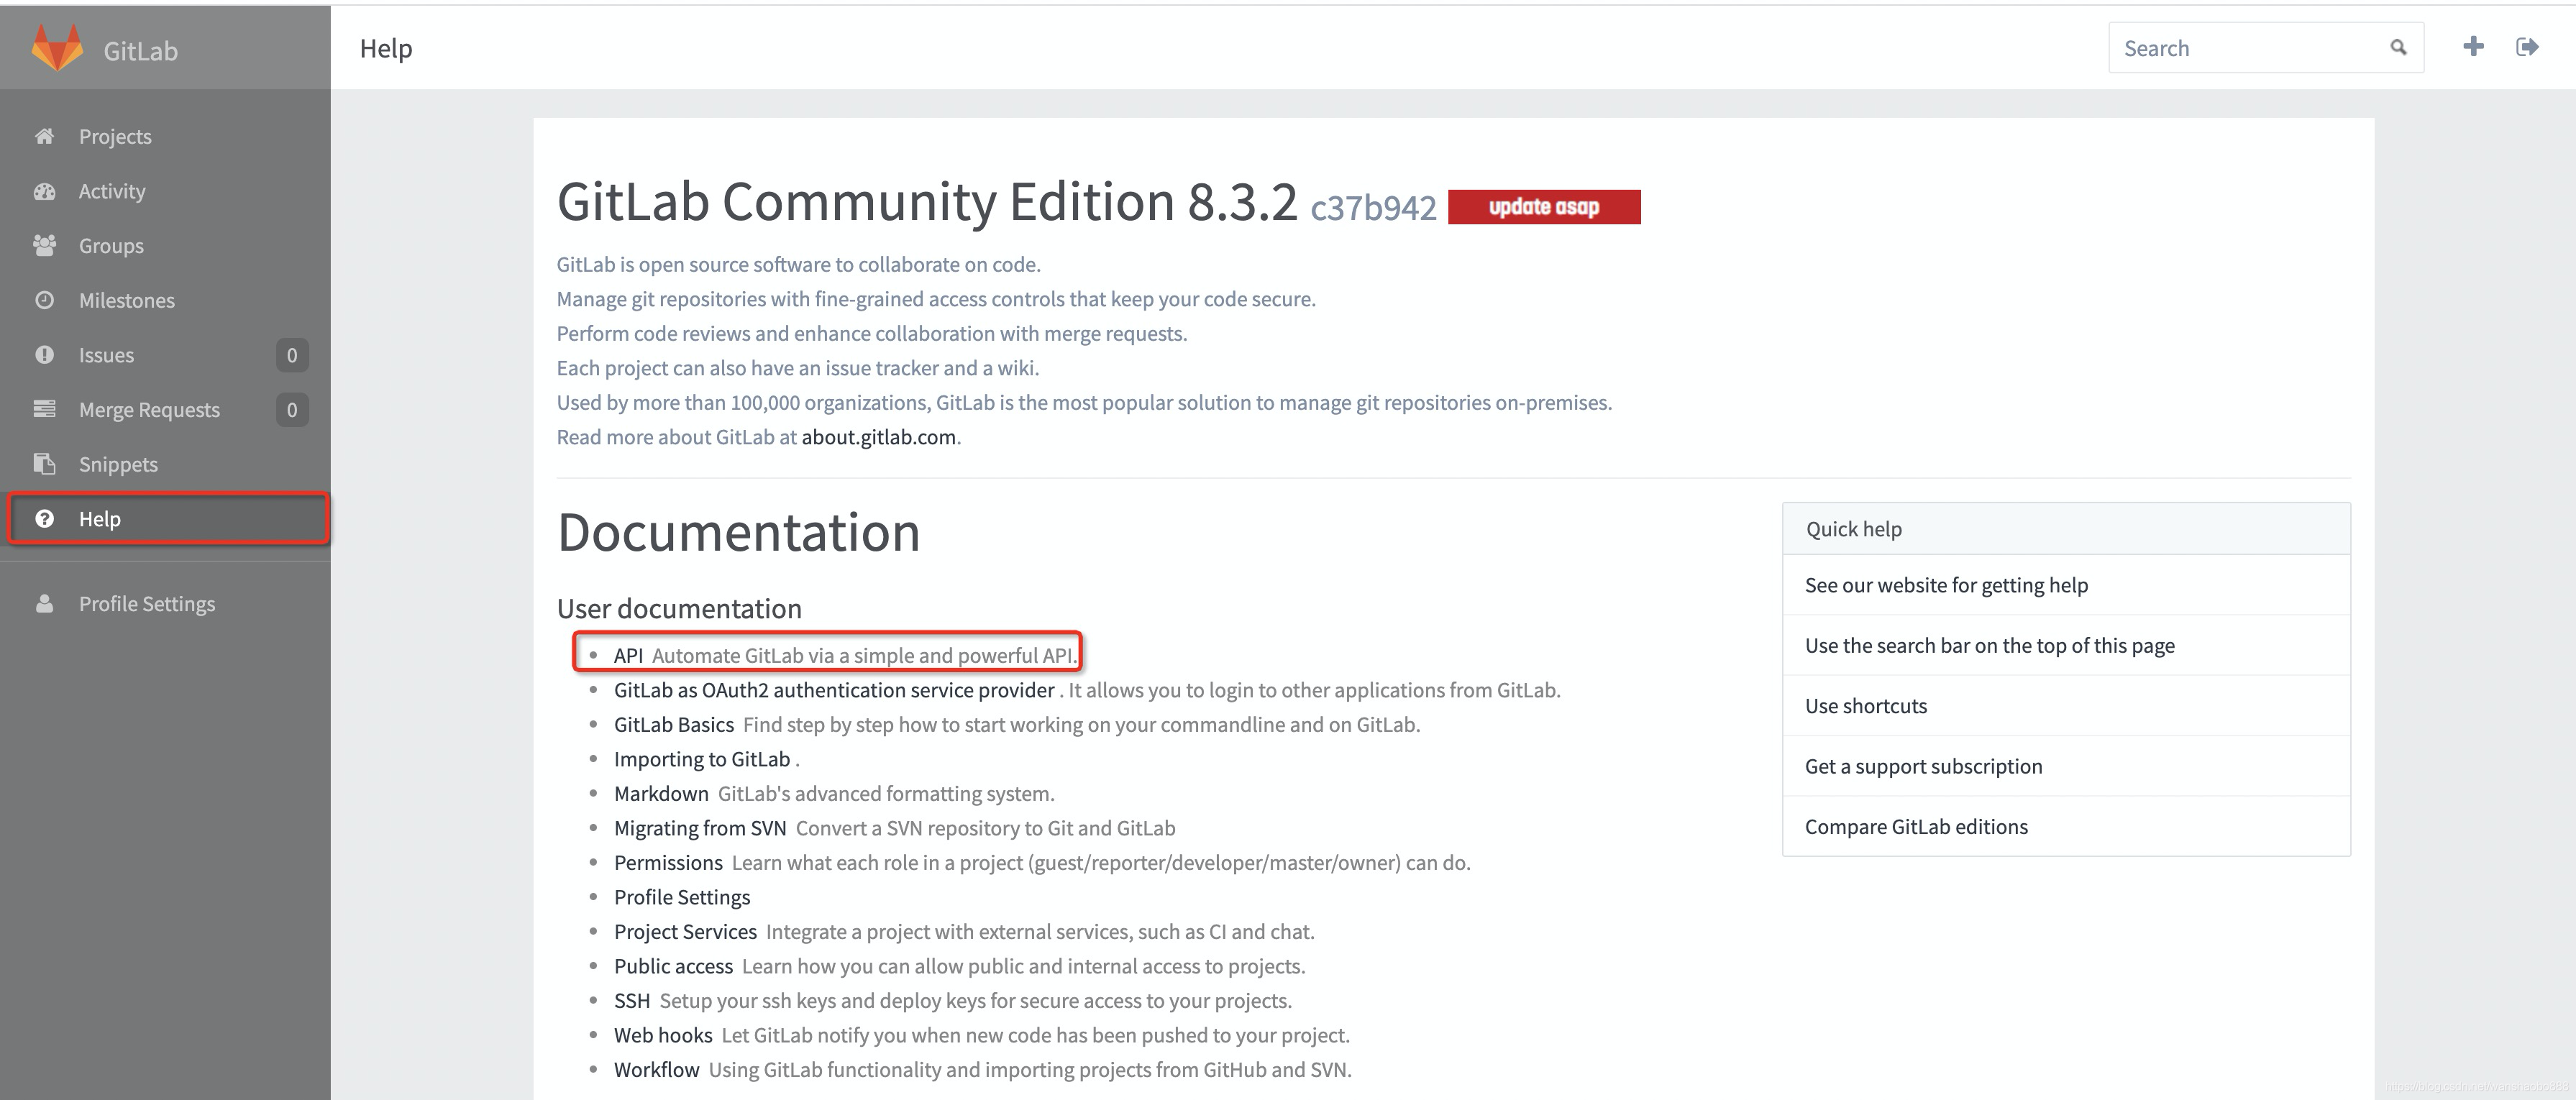Click the GitLab Community Edition 8.3.2 heading
The height and width of the screenshot is (1100, 2576).
pos(927,202)
